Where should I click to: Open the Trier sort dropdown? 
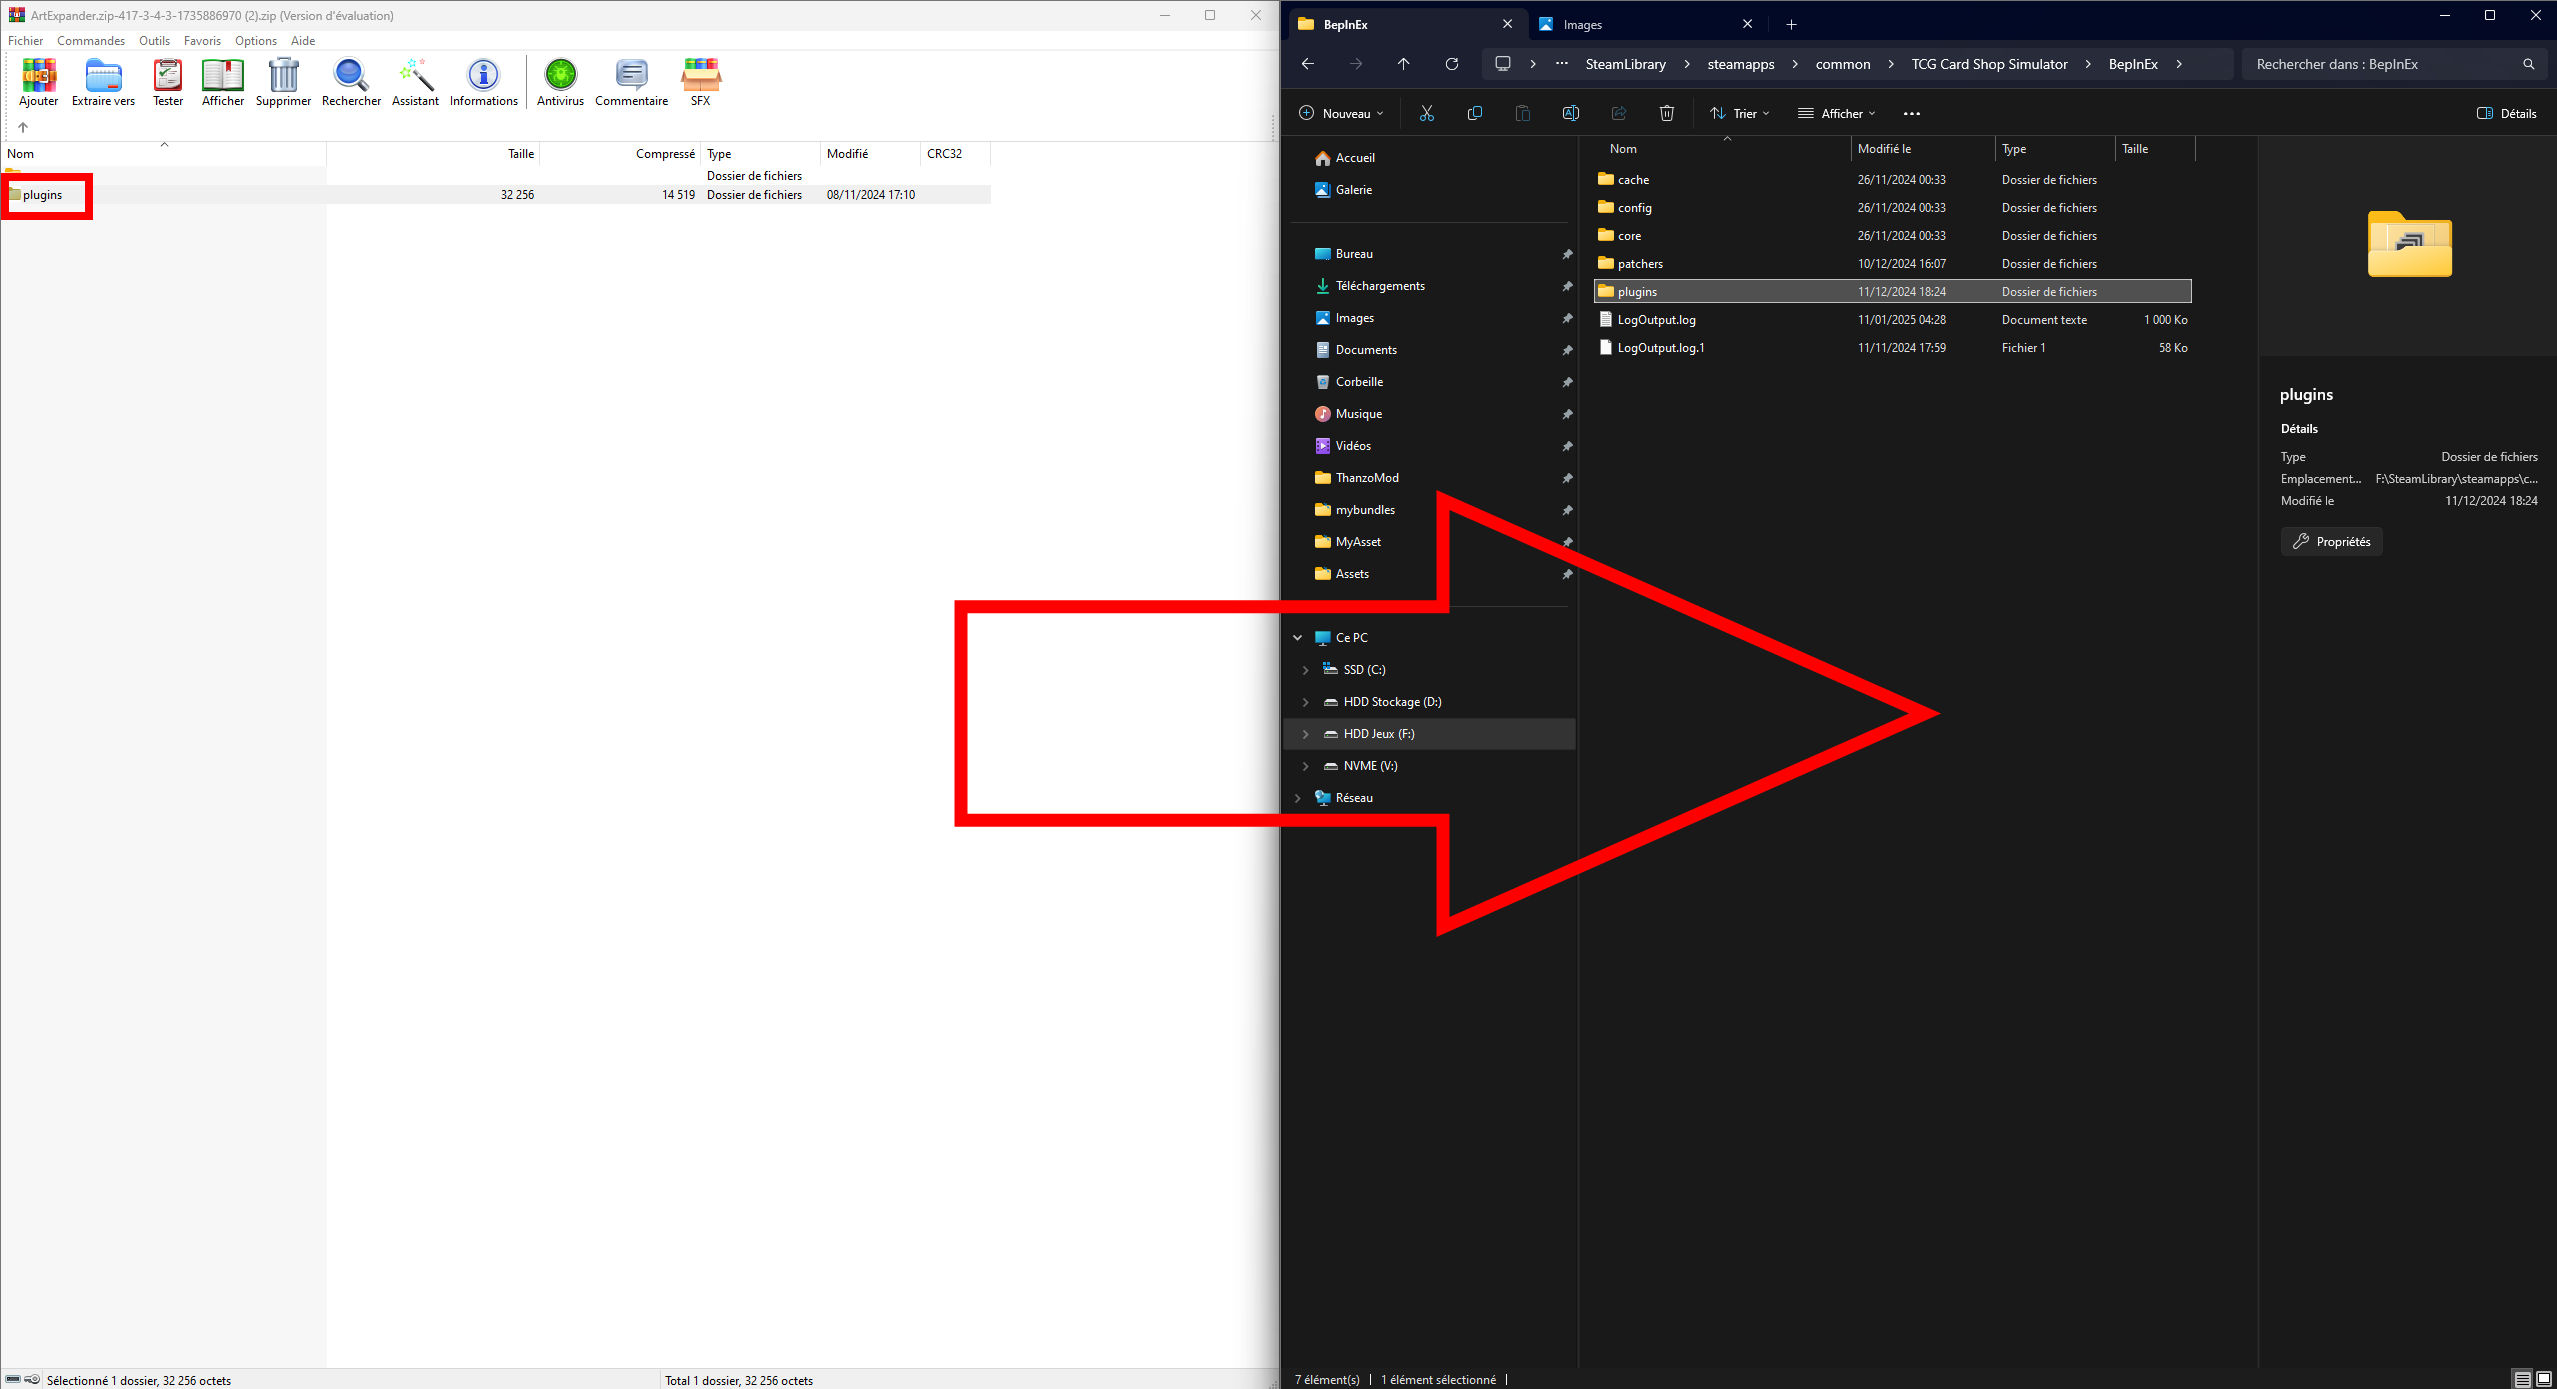(1740, 113)
